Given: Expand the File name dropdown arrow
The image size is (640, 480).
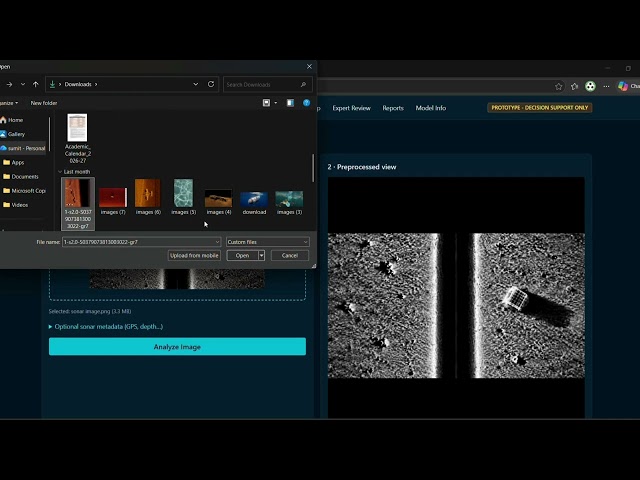Looking at the screenshot, I should (217, 242).
